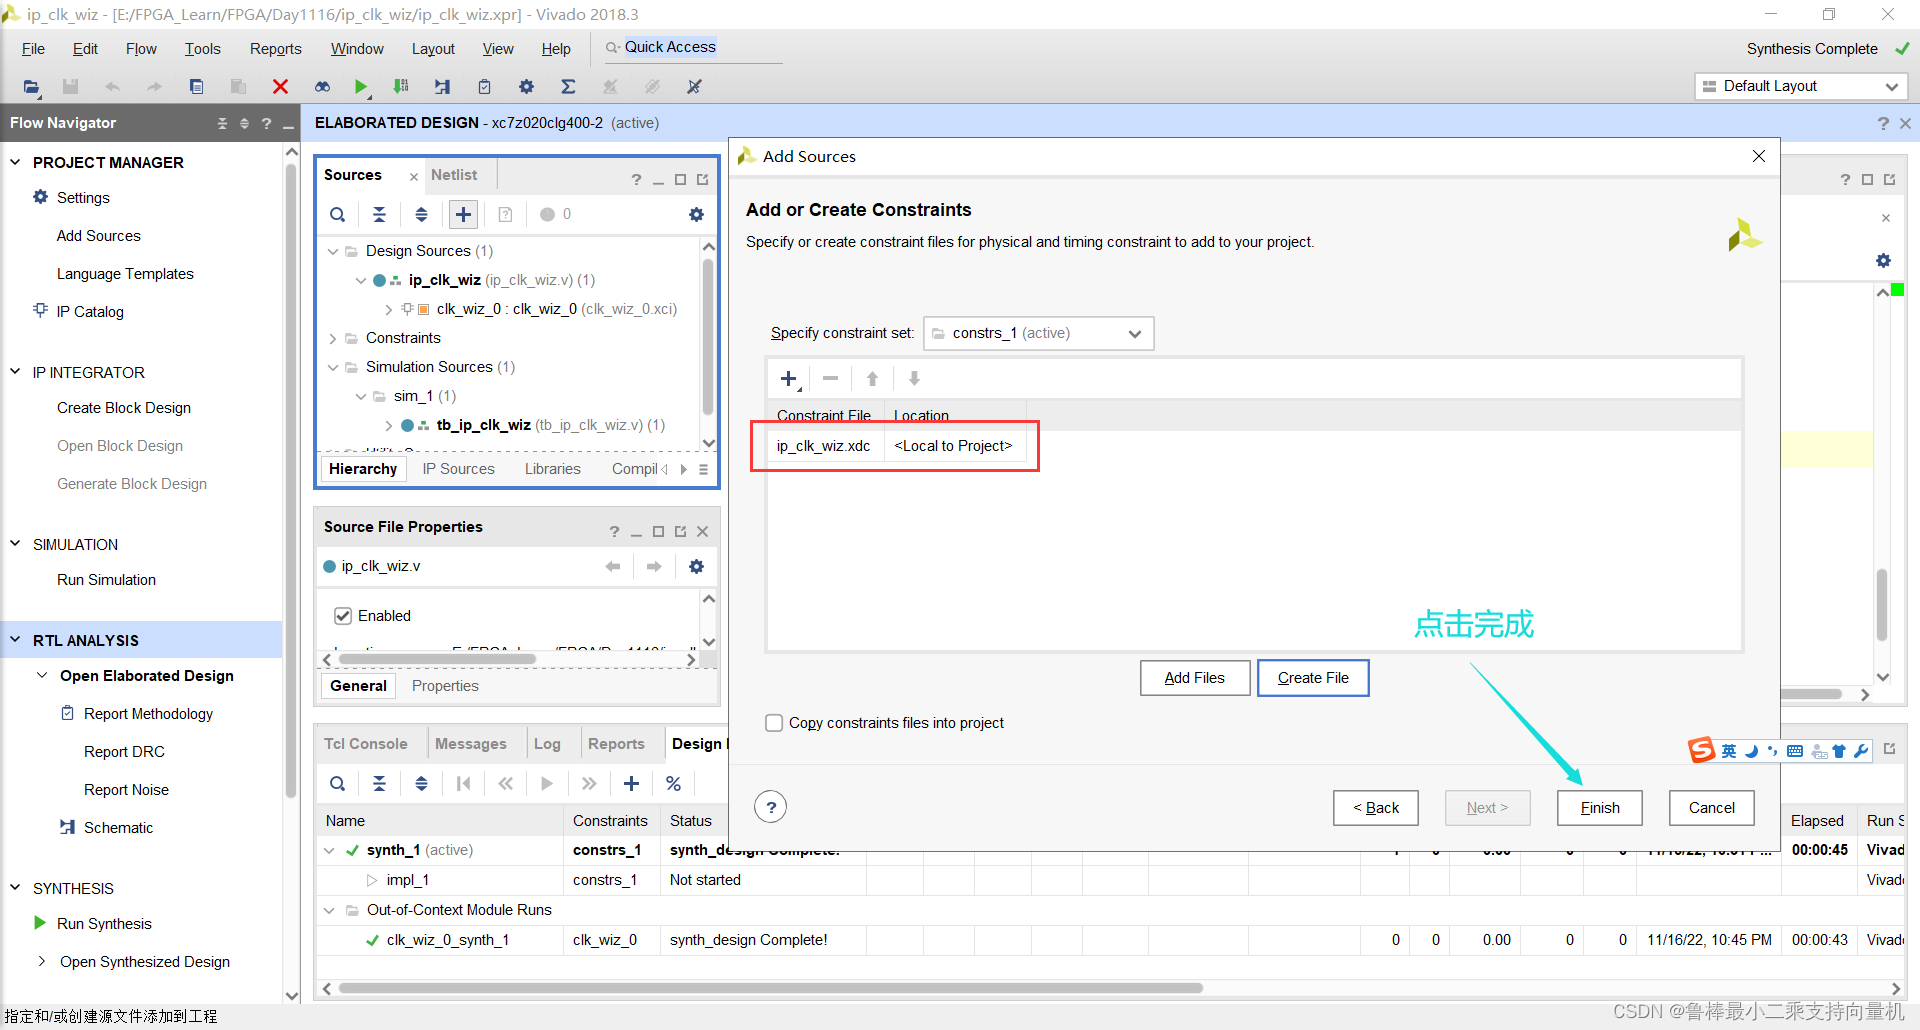Viewport: 1920px width, 1030px height.
Task: Click the green Run toolbar icon
Action: pos(361,87)
